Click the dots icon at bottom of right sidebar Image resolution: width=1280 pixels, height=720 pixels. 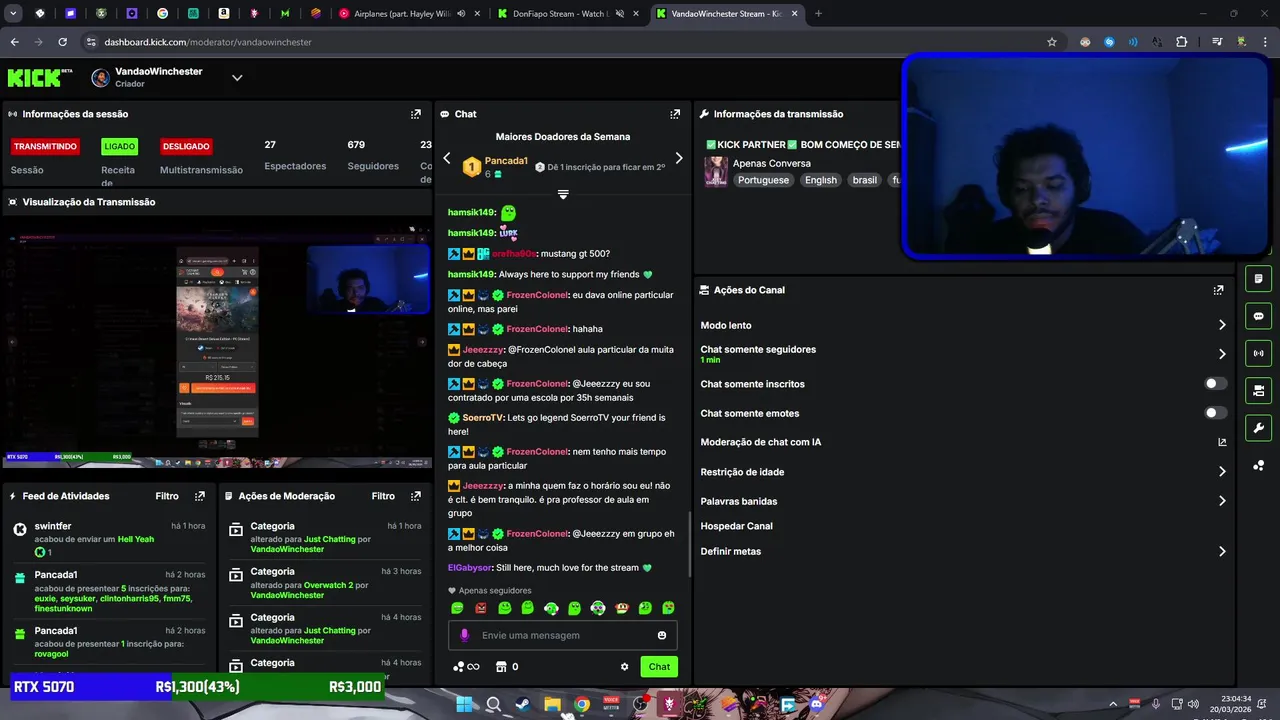pos(1258,466)
